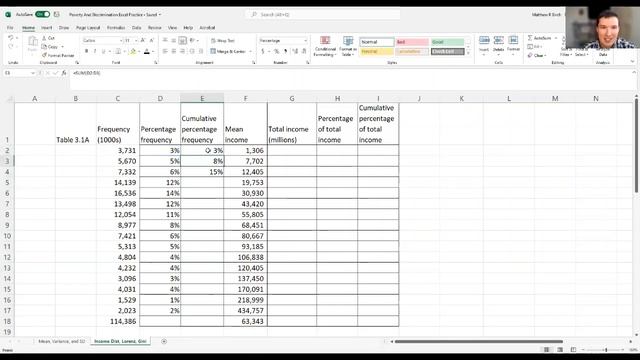Apply the Check Cell style
This screenshot has width=640, height=360.
(x=448, y=51)
